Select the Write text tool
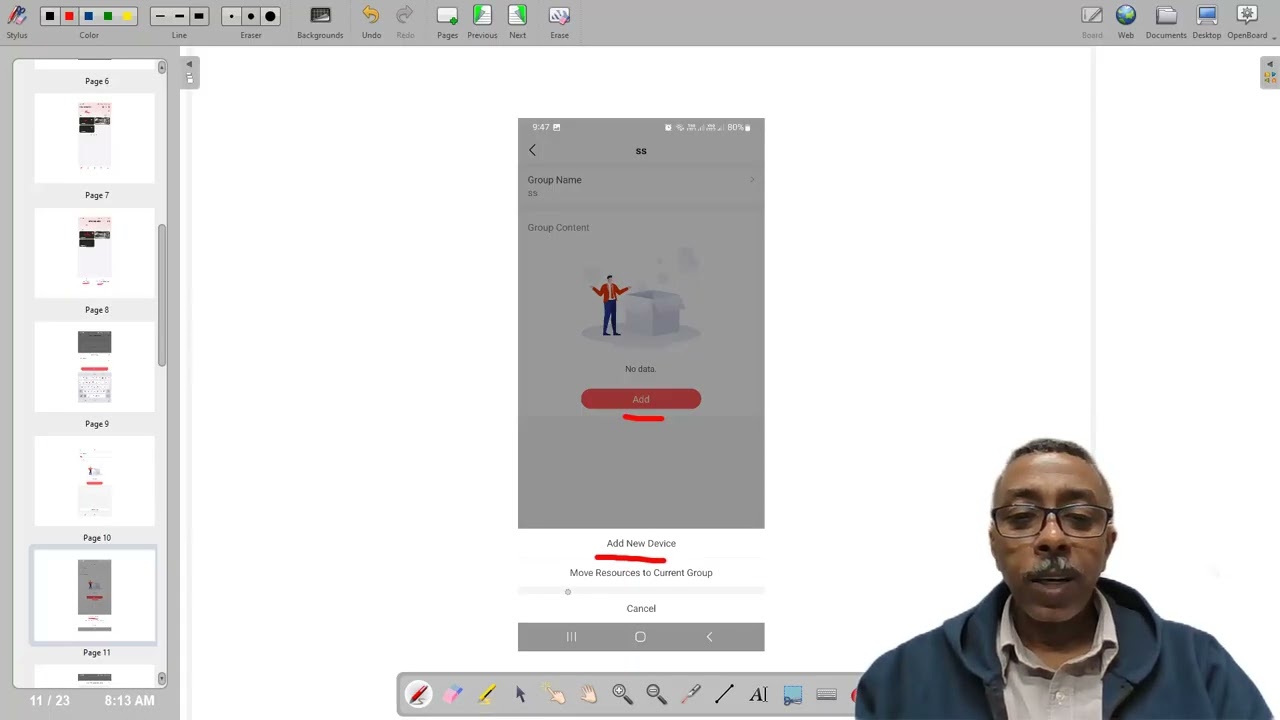This screenshot has height=720, width=1280. click(x=758, y=694)
